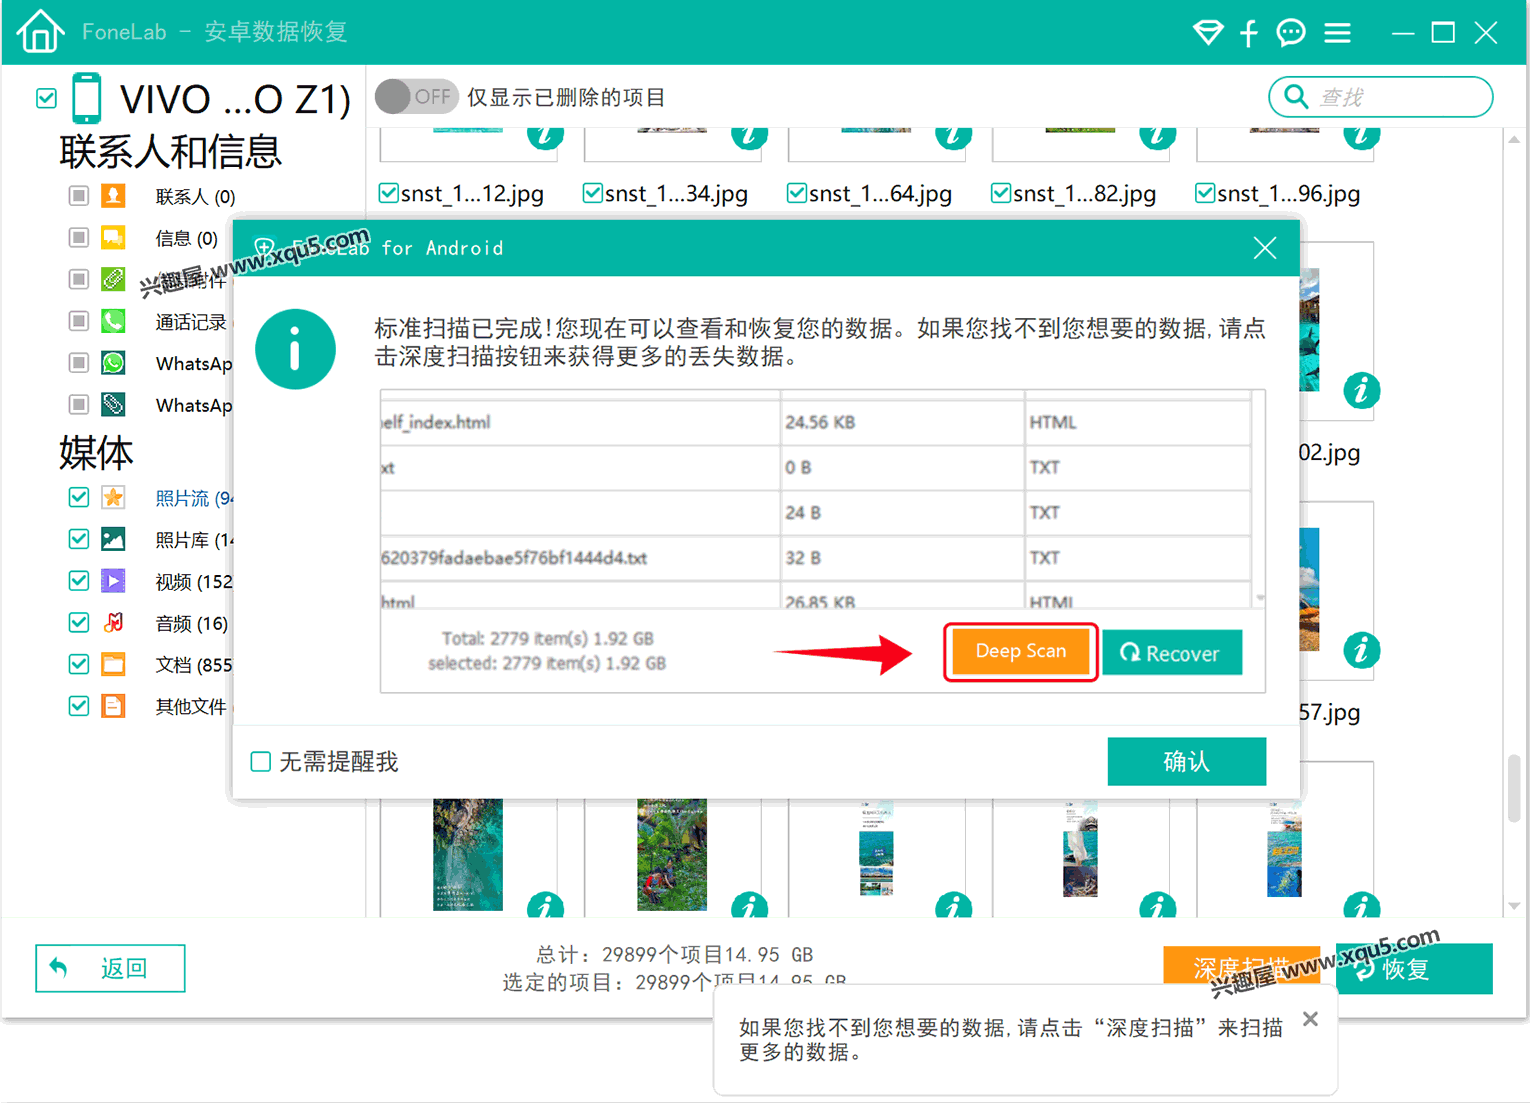
Task: Toggle the show-deleted-items-only switch
Action: tap(416, 97)
